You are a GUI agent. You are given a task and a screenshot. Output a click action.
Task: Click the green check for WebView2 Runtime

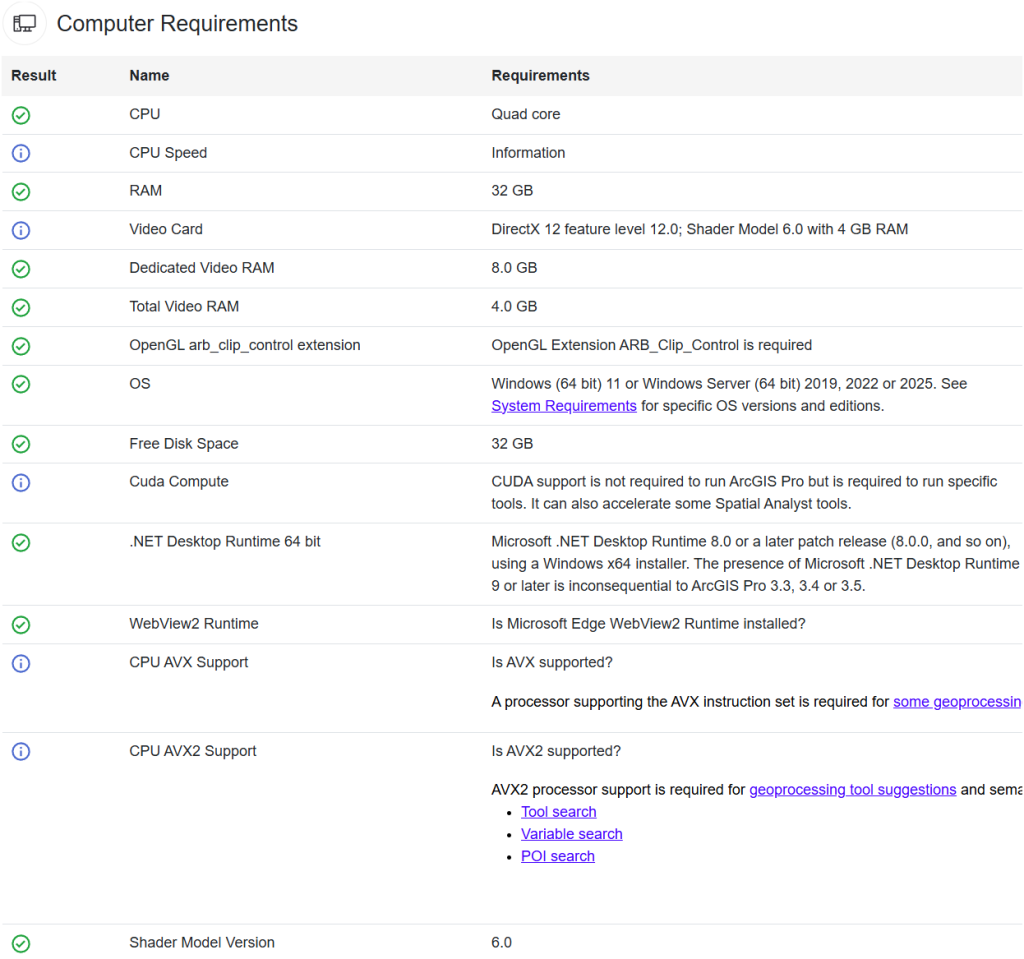pyautogui.click(x=20, y=624)
